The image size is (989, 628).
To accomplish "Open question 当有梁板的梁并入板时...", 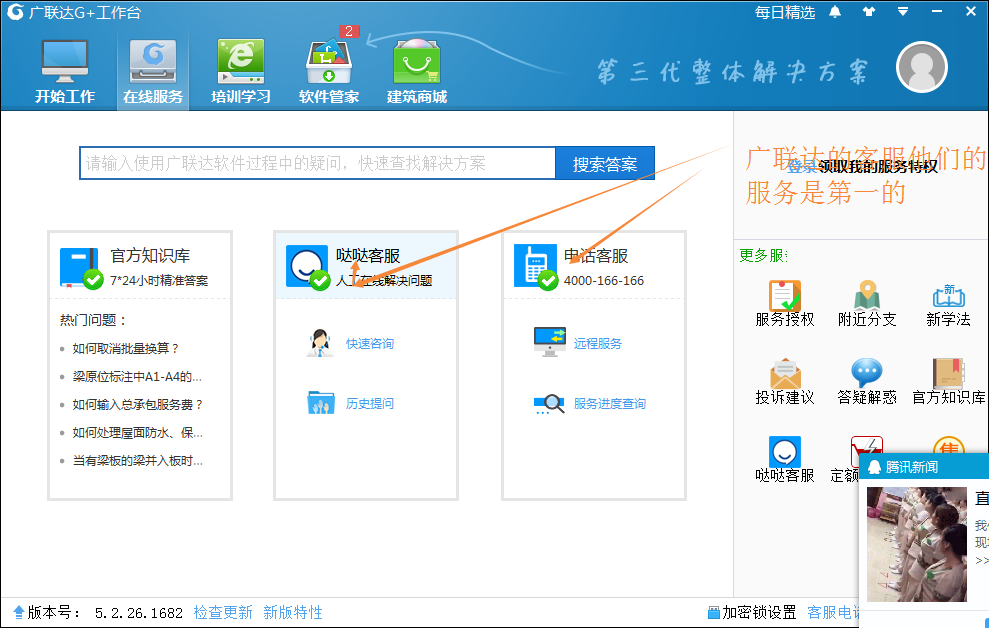I will pyautogui.click(x=138, y=461).
